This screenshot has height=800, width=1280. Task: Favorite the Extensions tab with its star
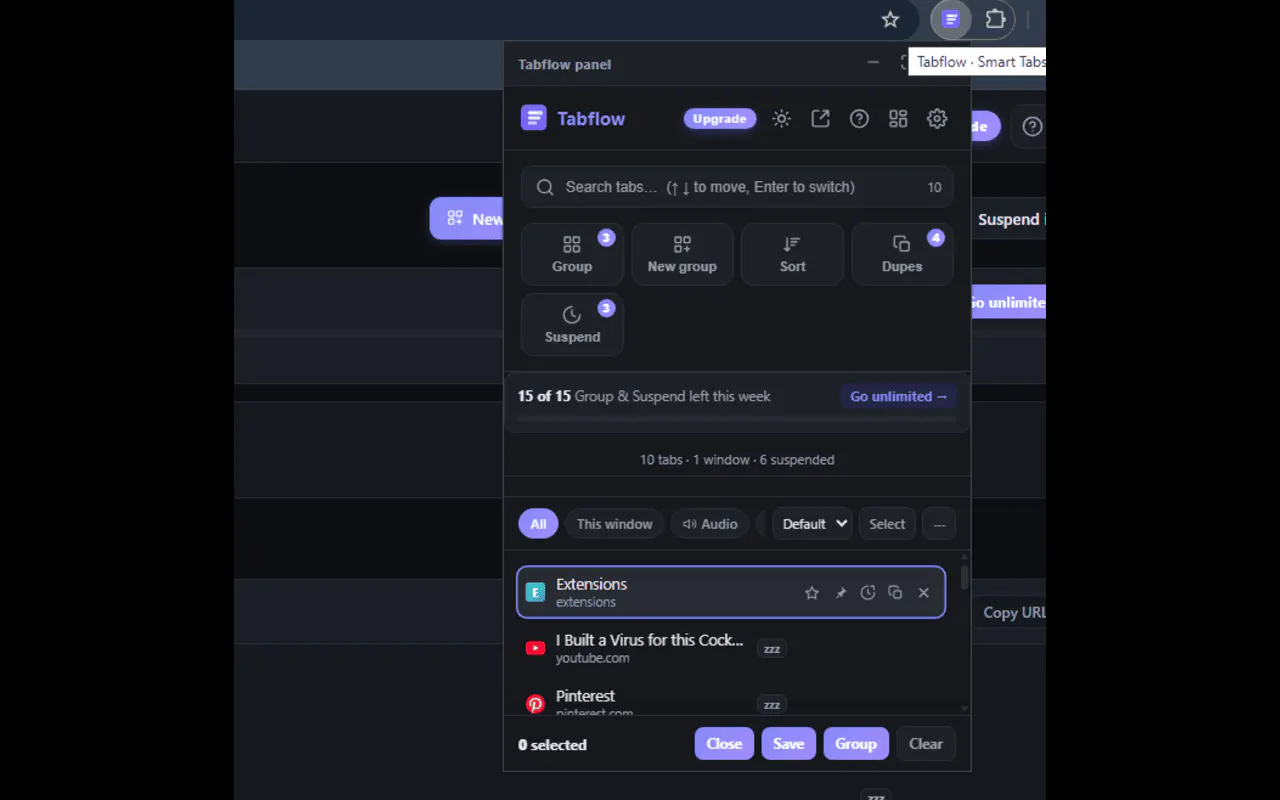pyautogui.click(x=812, y=593)
